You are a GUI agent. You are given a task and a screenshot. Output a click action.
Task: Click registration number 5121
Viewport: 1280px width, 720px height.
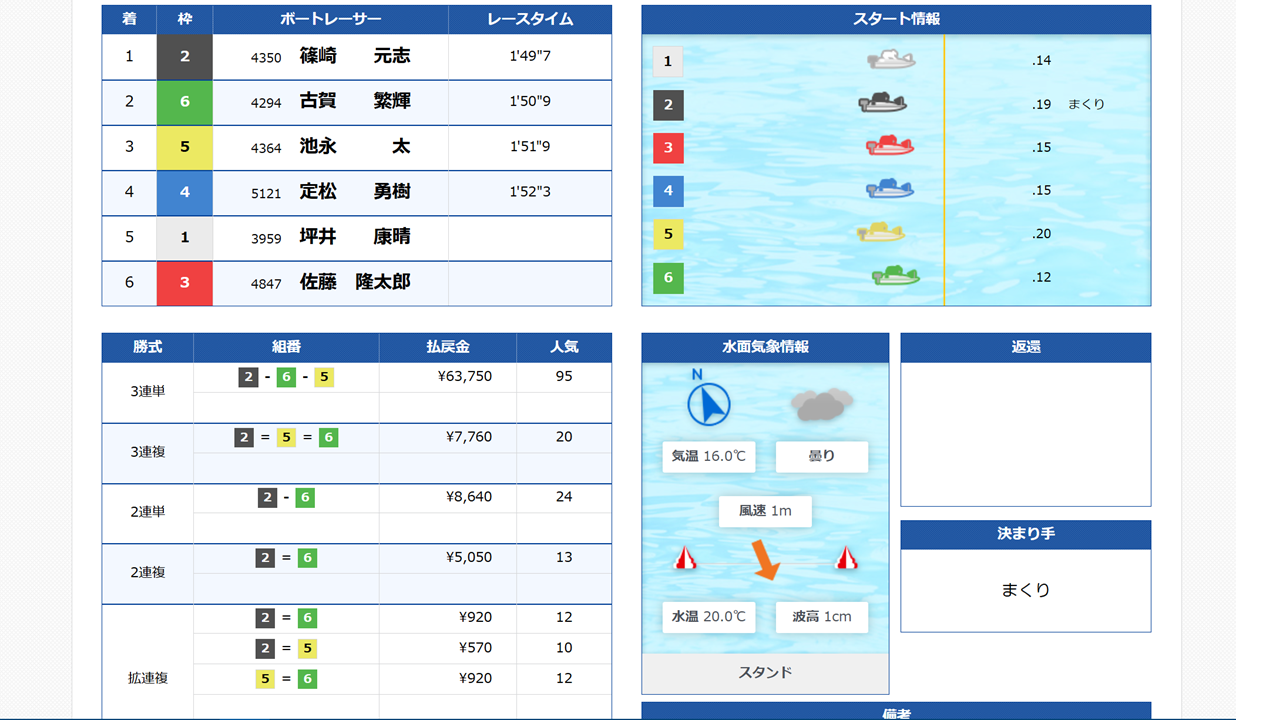pos(266,193)
